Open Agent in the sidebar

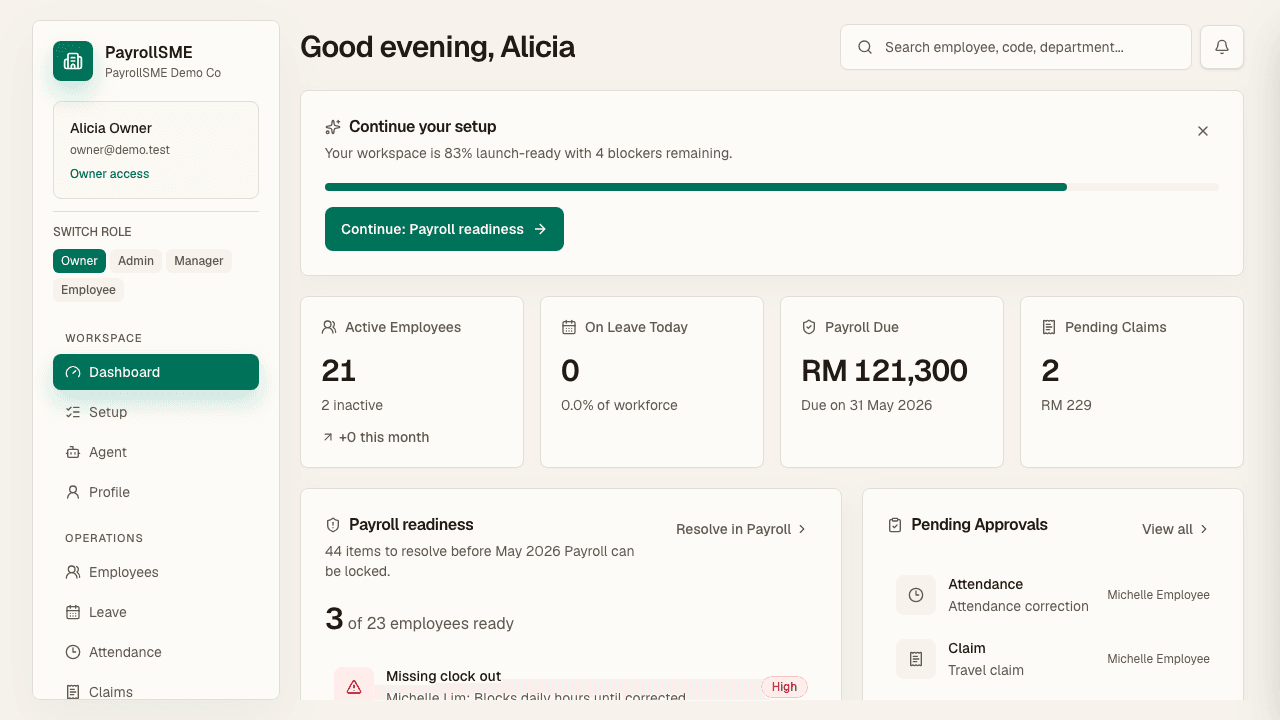156,452
